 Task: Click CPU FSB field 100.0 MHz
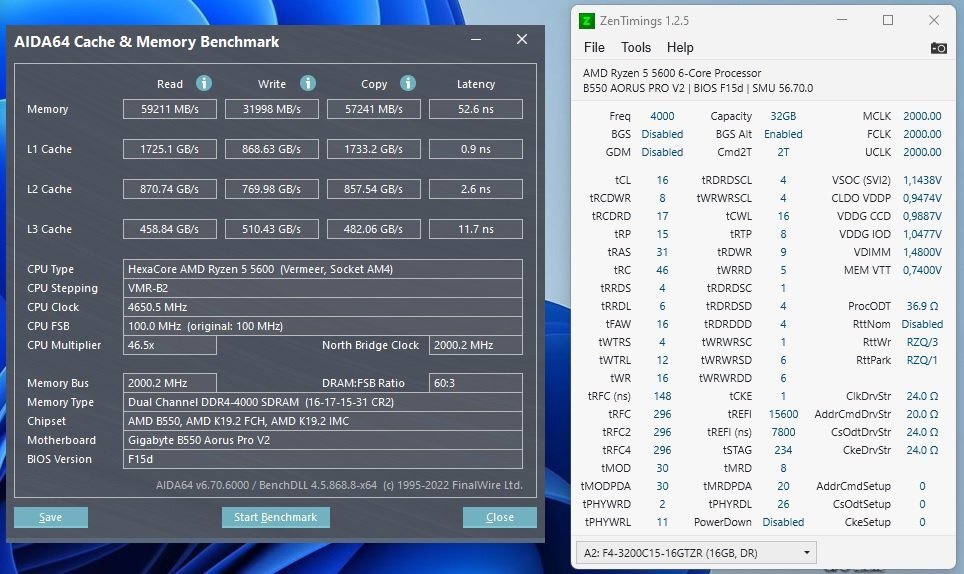coord(323,326)
